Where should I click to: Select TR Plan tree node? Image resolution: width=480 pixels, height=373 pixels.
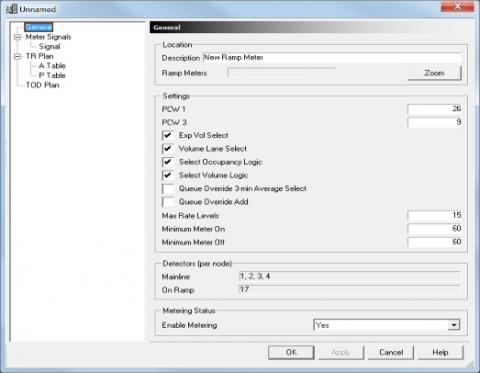coord(39,56)
